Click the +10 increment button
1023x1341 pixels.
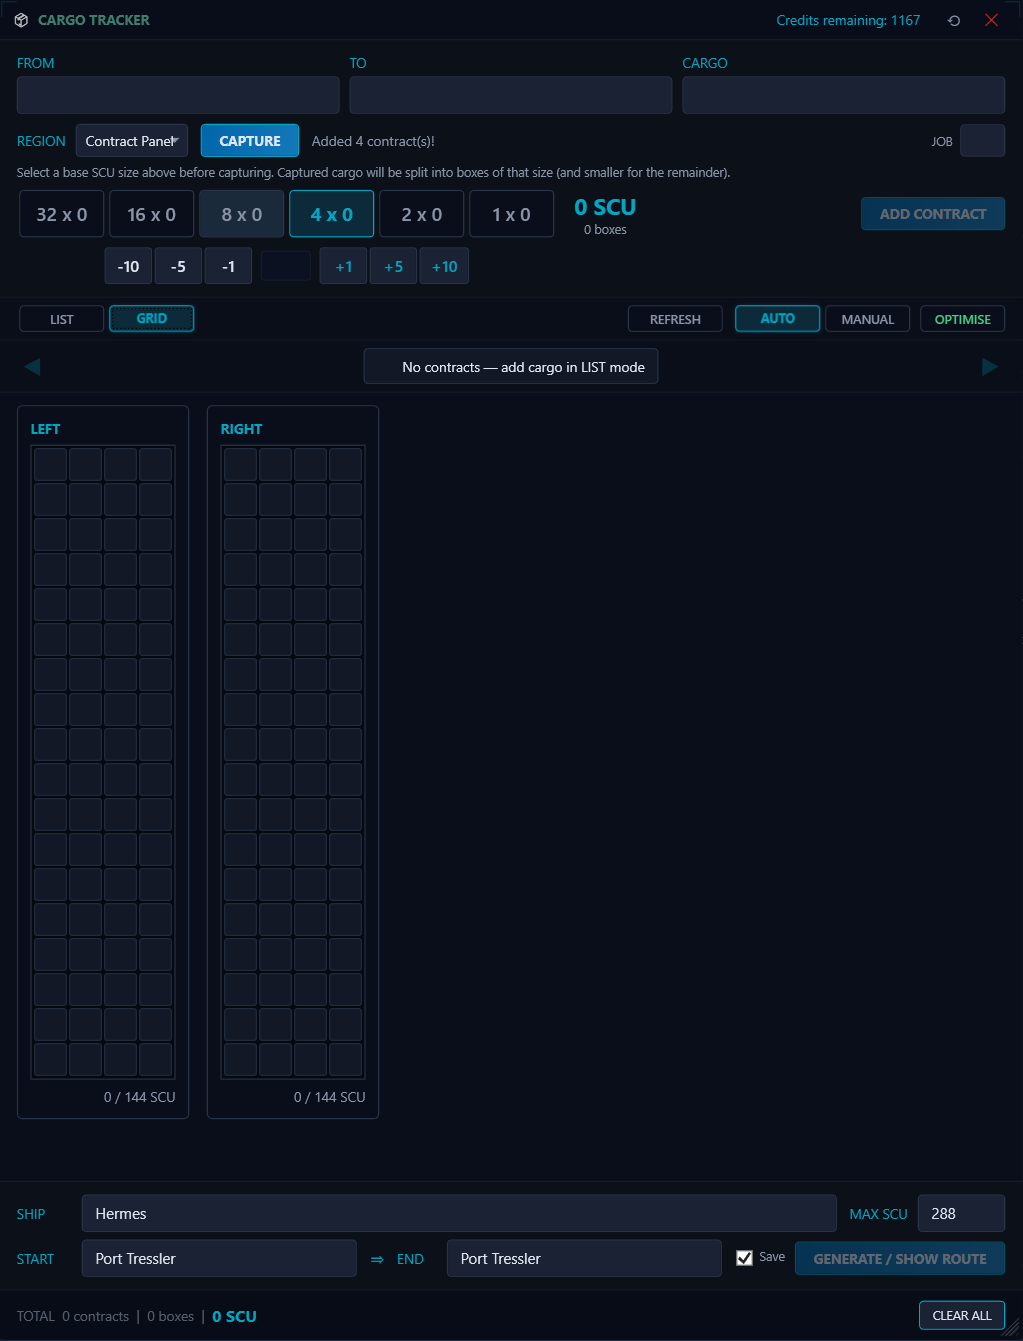coord(444,266)
